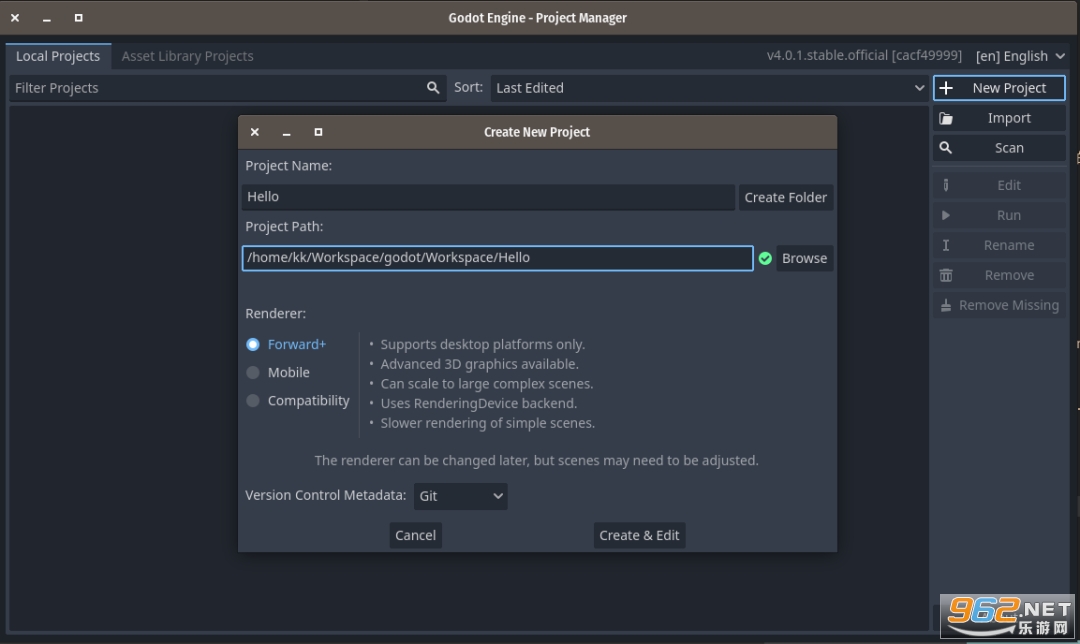The image size is (1080, 644).
Task: Select the Mobile renderer option
Action: 278,373
